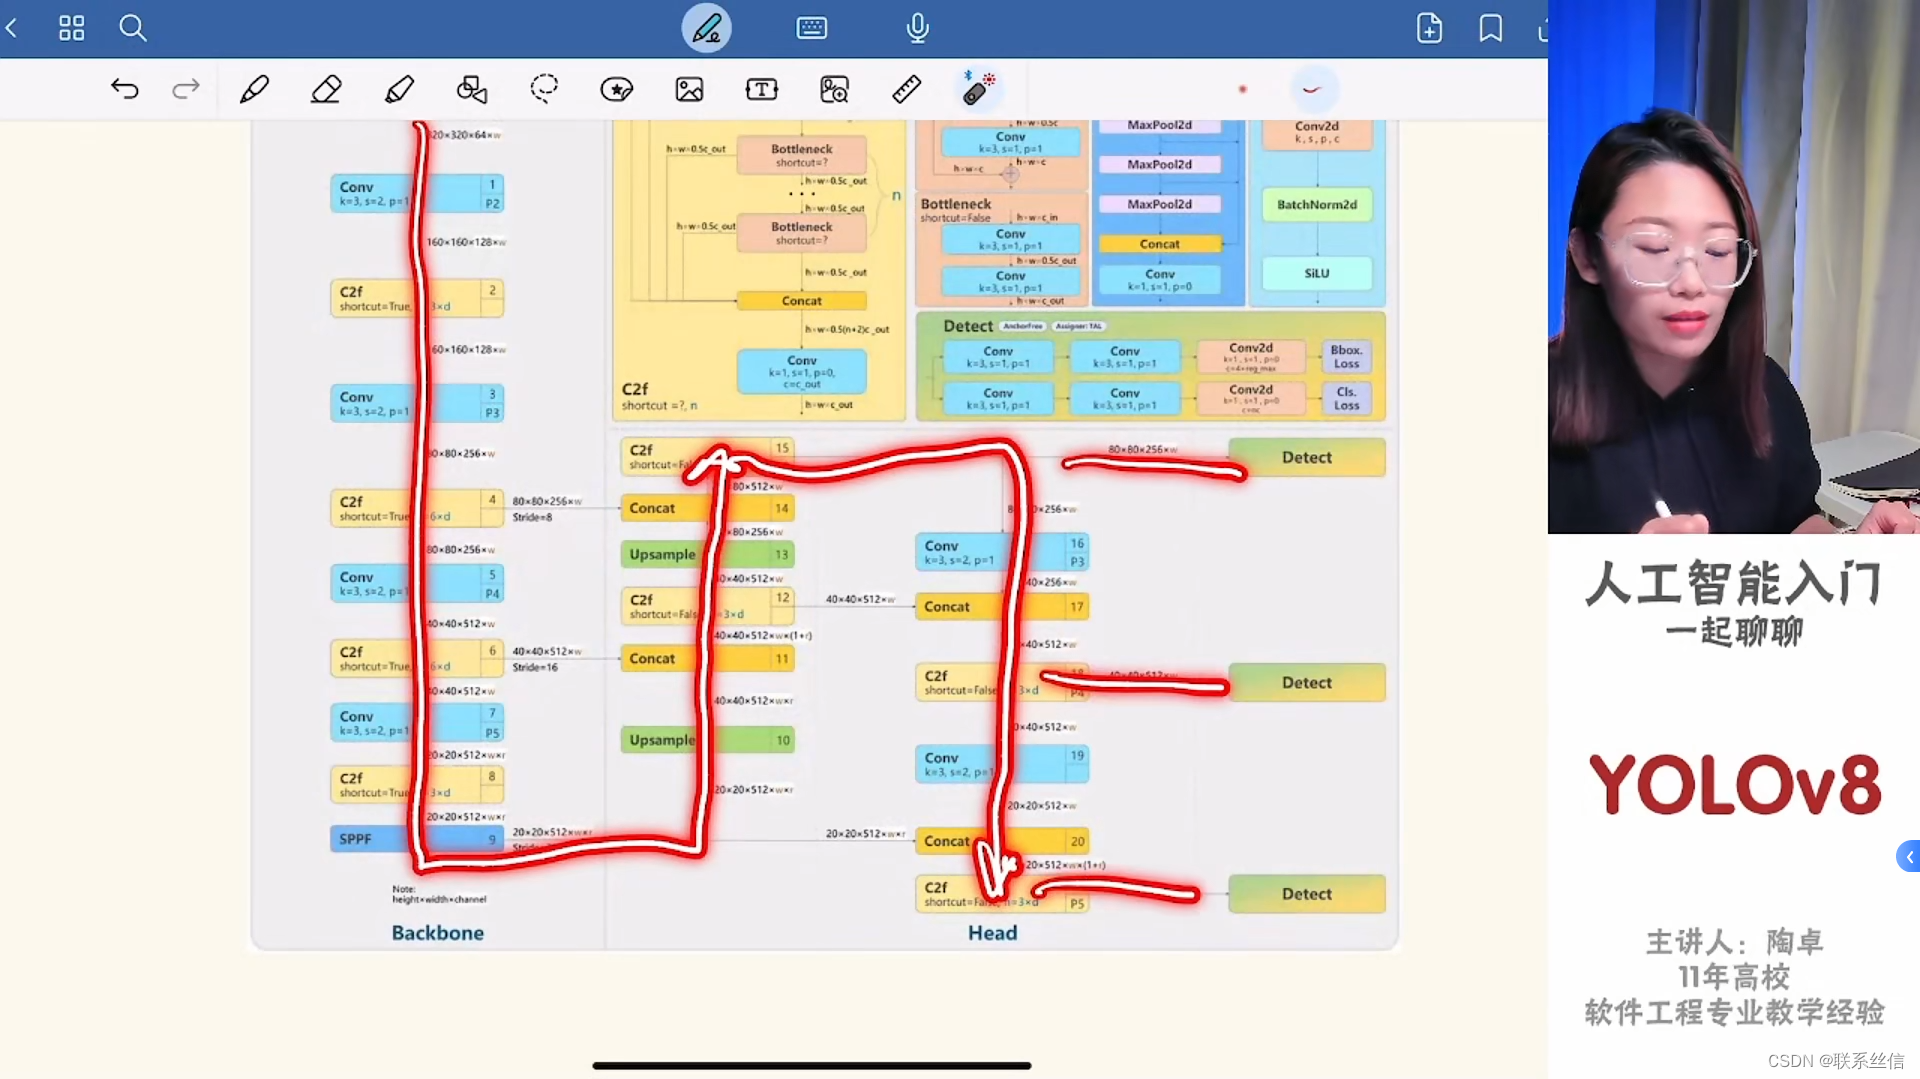Click the Head label in diagram

pos(992,932)
